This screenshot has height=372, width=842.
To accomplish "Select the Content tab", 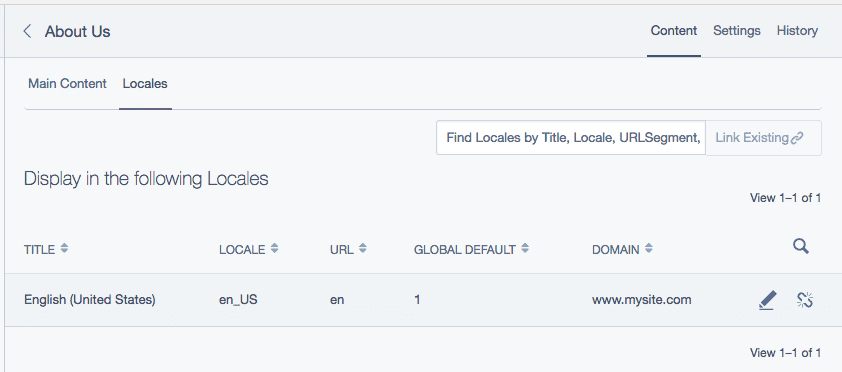I will click(x=673, y=31).
